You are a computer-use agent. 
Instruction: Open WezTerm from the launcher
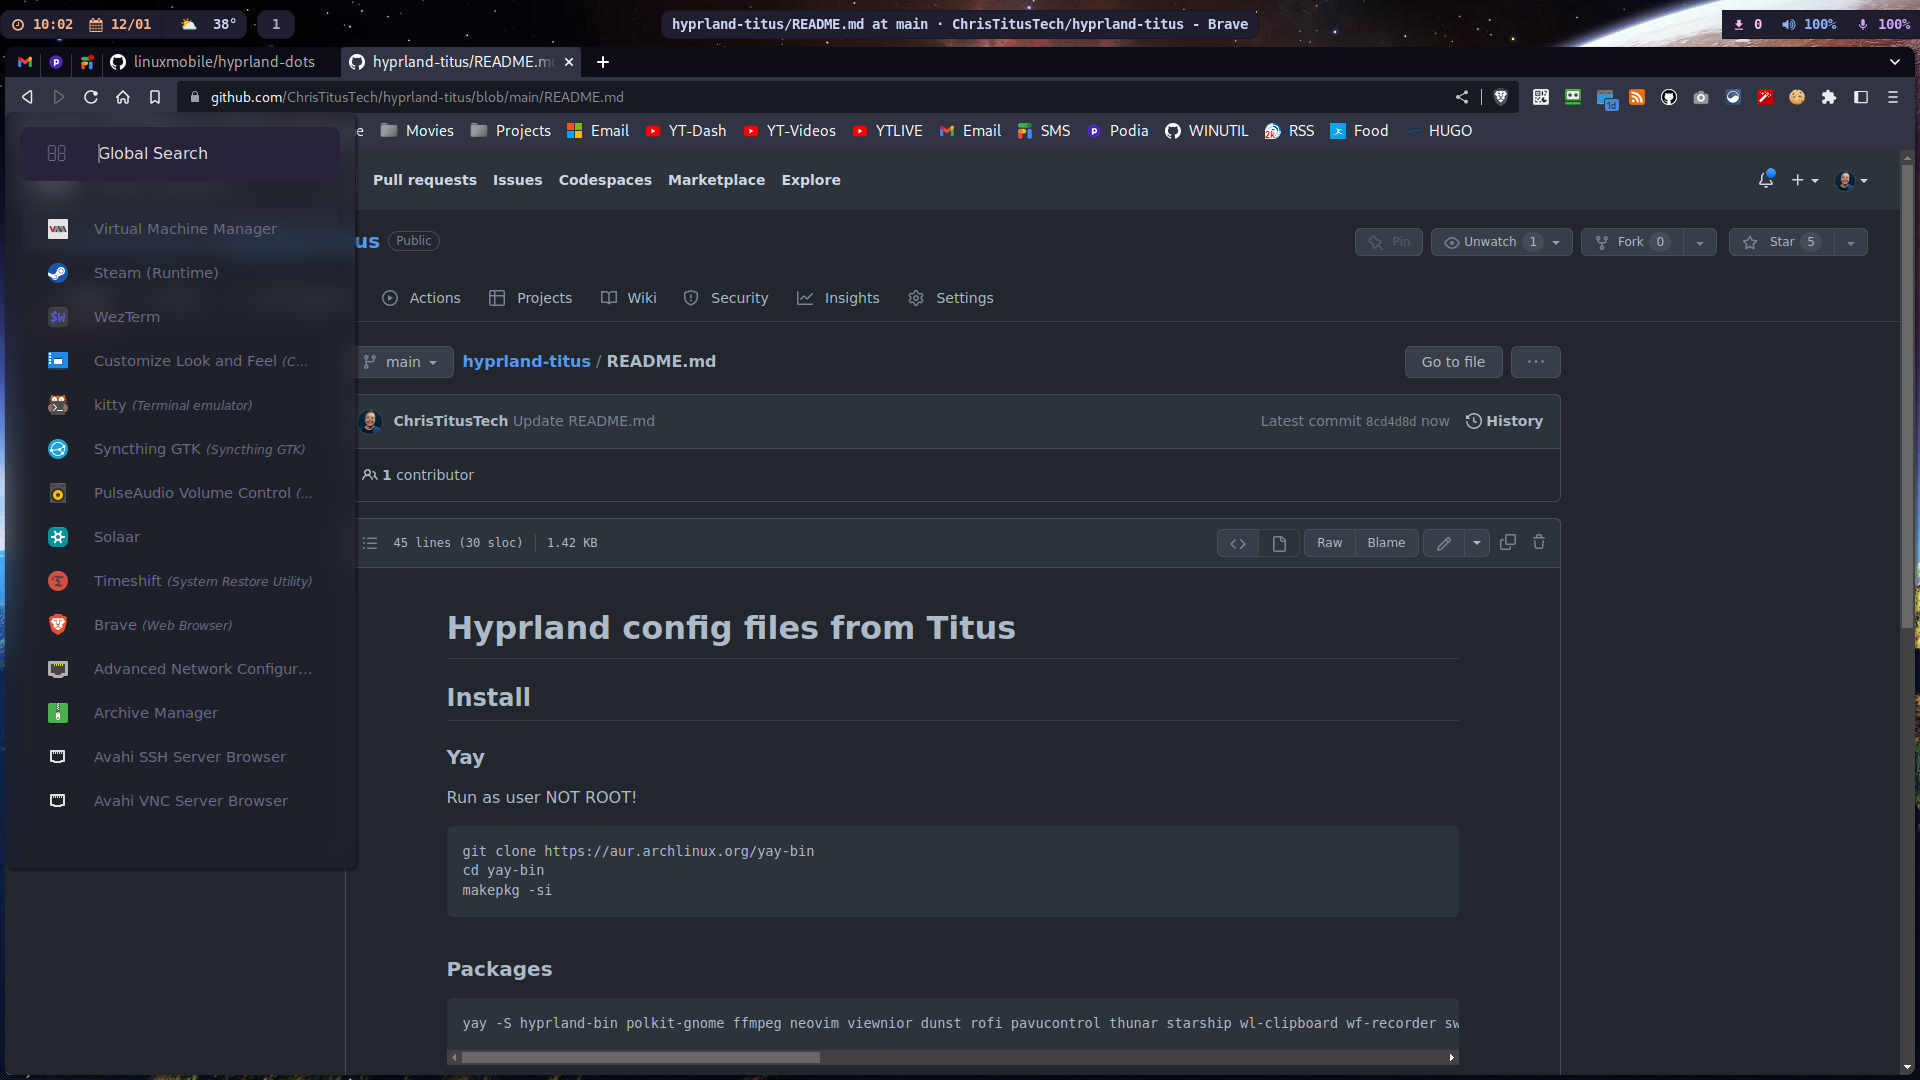coord(180,317)
